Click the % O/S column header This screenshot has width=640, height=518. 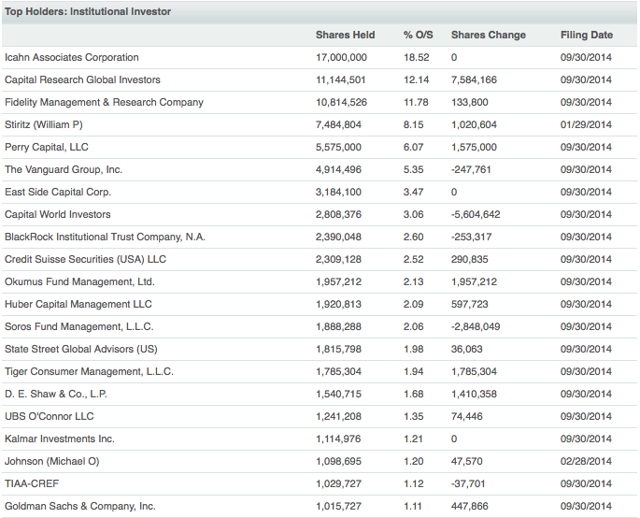coord(418,35)
